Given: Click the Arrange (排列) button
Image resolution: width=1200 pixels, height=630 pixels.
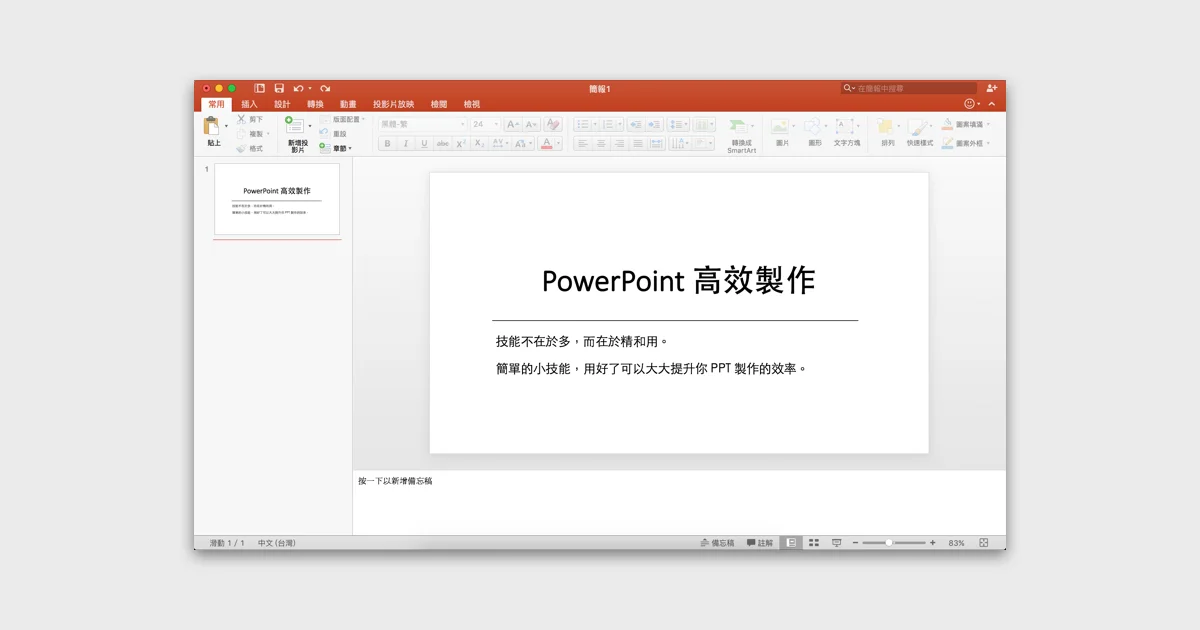Looking at the screenshot, I should pyautogui.click(x=887, y=132).
